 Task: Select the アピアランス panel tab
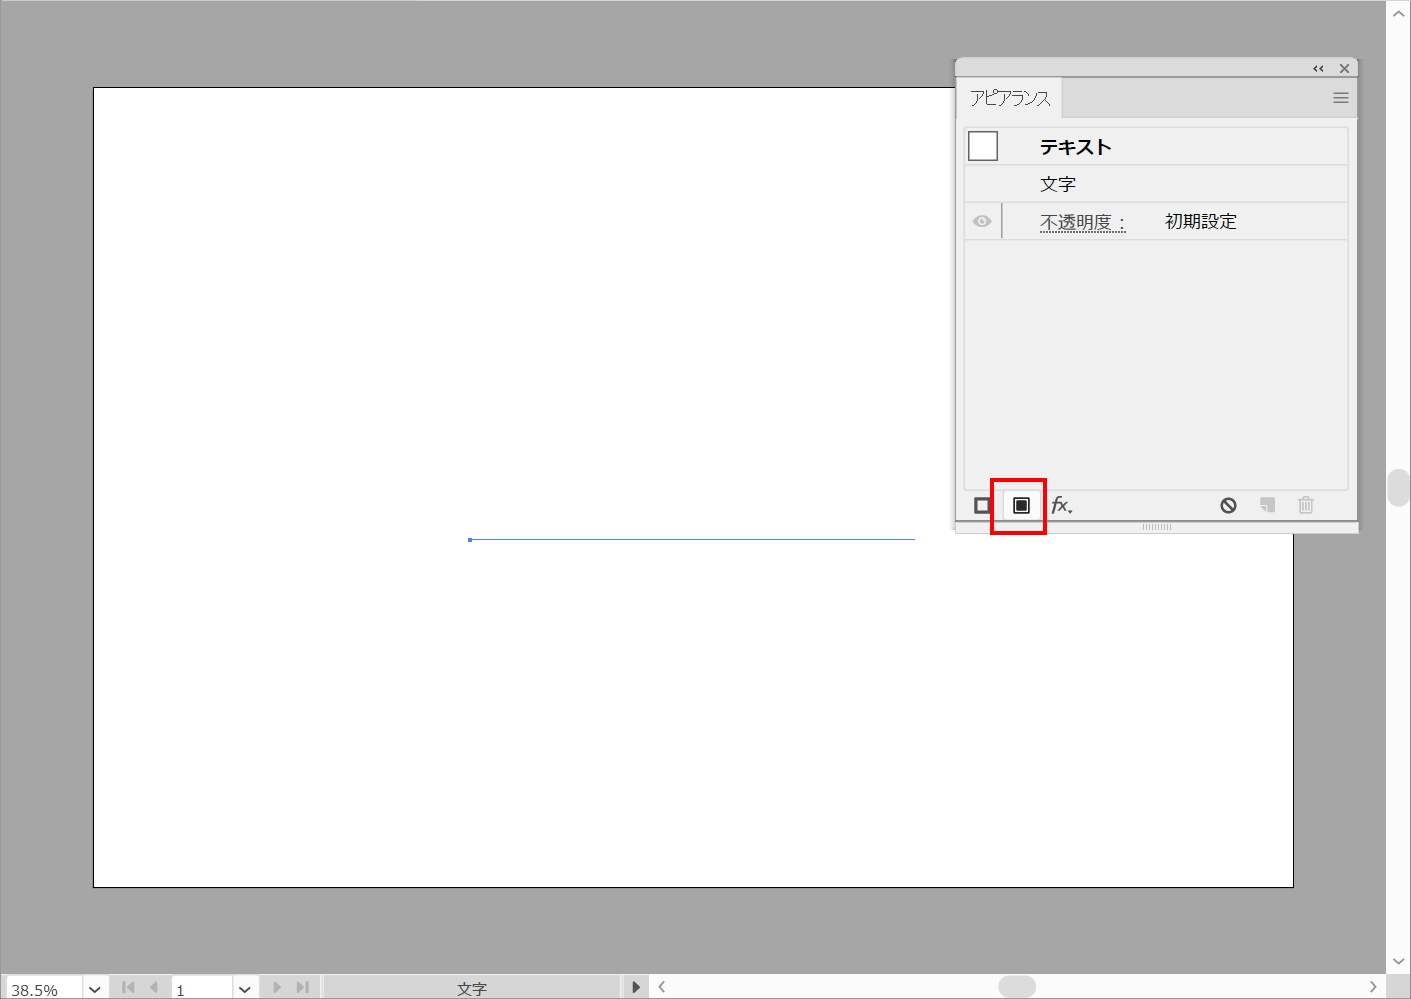coord(1010,98)
